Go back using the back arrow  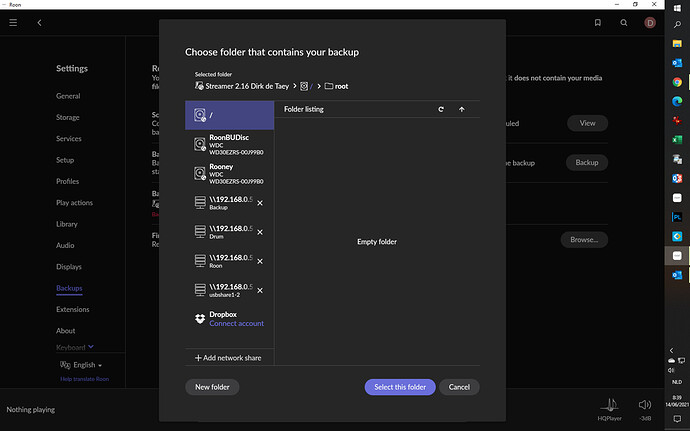click(39, 22)
